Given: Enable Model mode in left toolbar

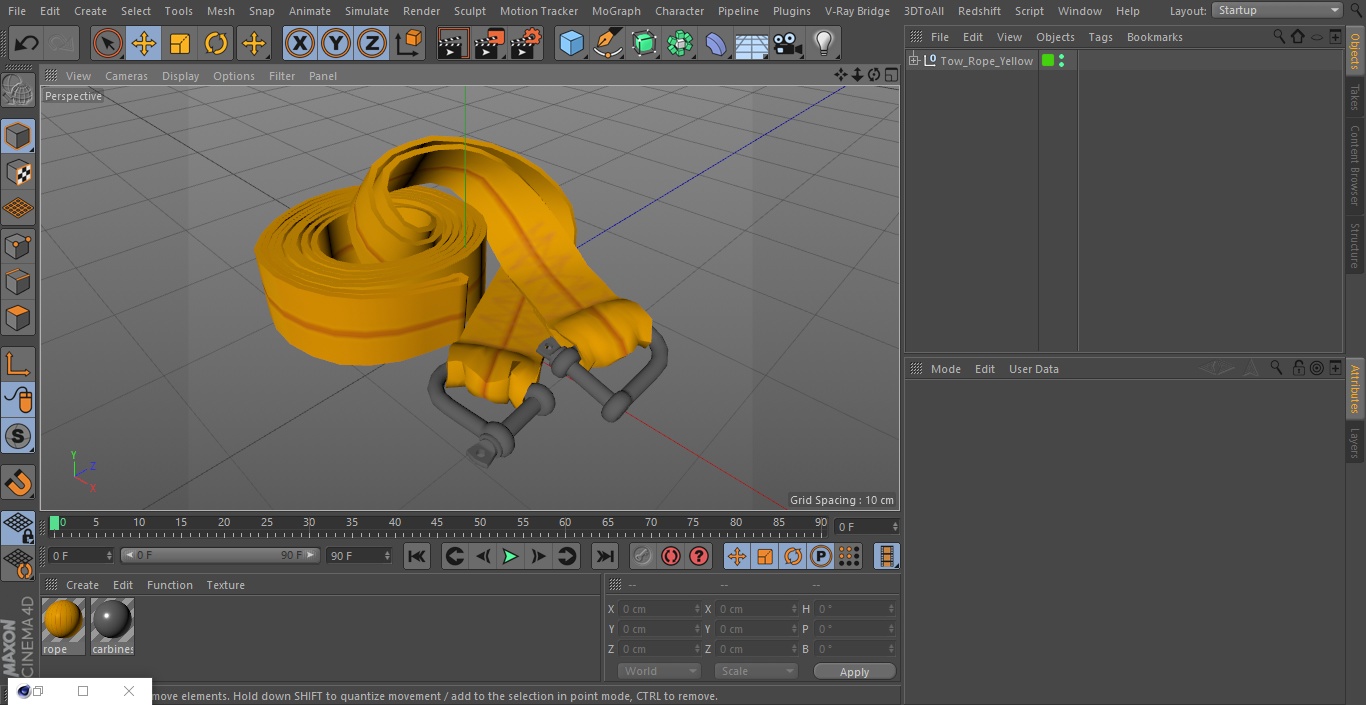Looking at the screenshot, I should click(x=18, y=136).
